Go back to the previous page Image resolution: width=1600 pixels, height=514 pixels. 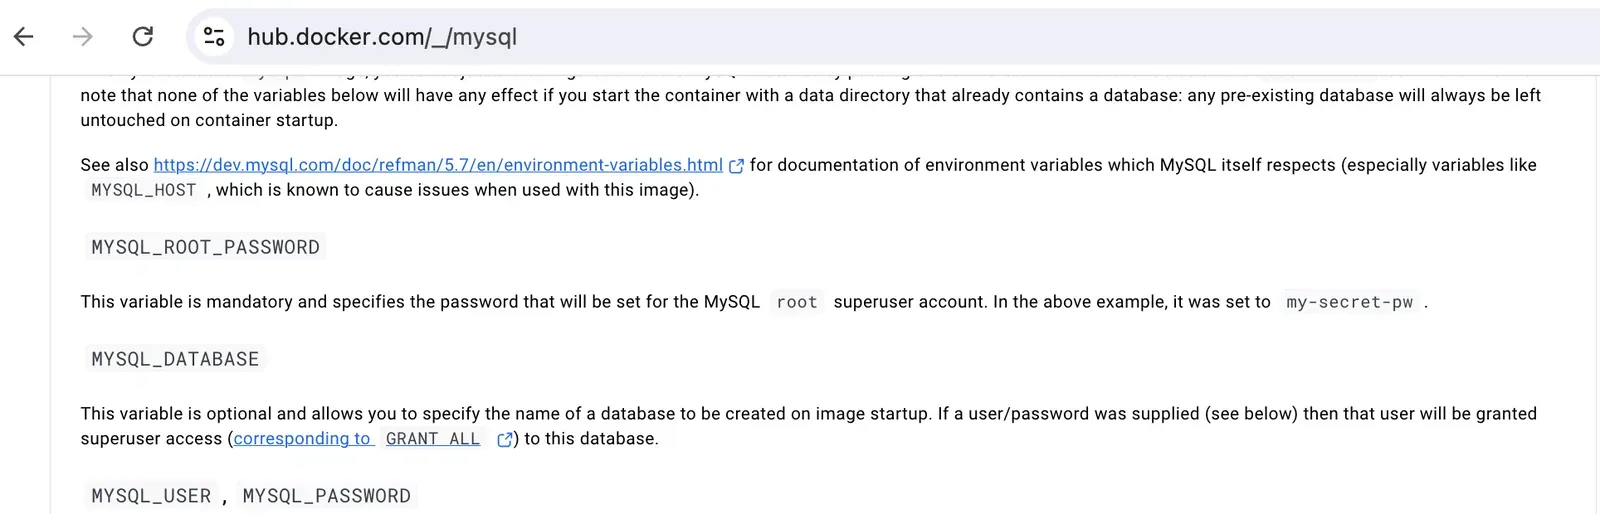click(24, 37)
